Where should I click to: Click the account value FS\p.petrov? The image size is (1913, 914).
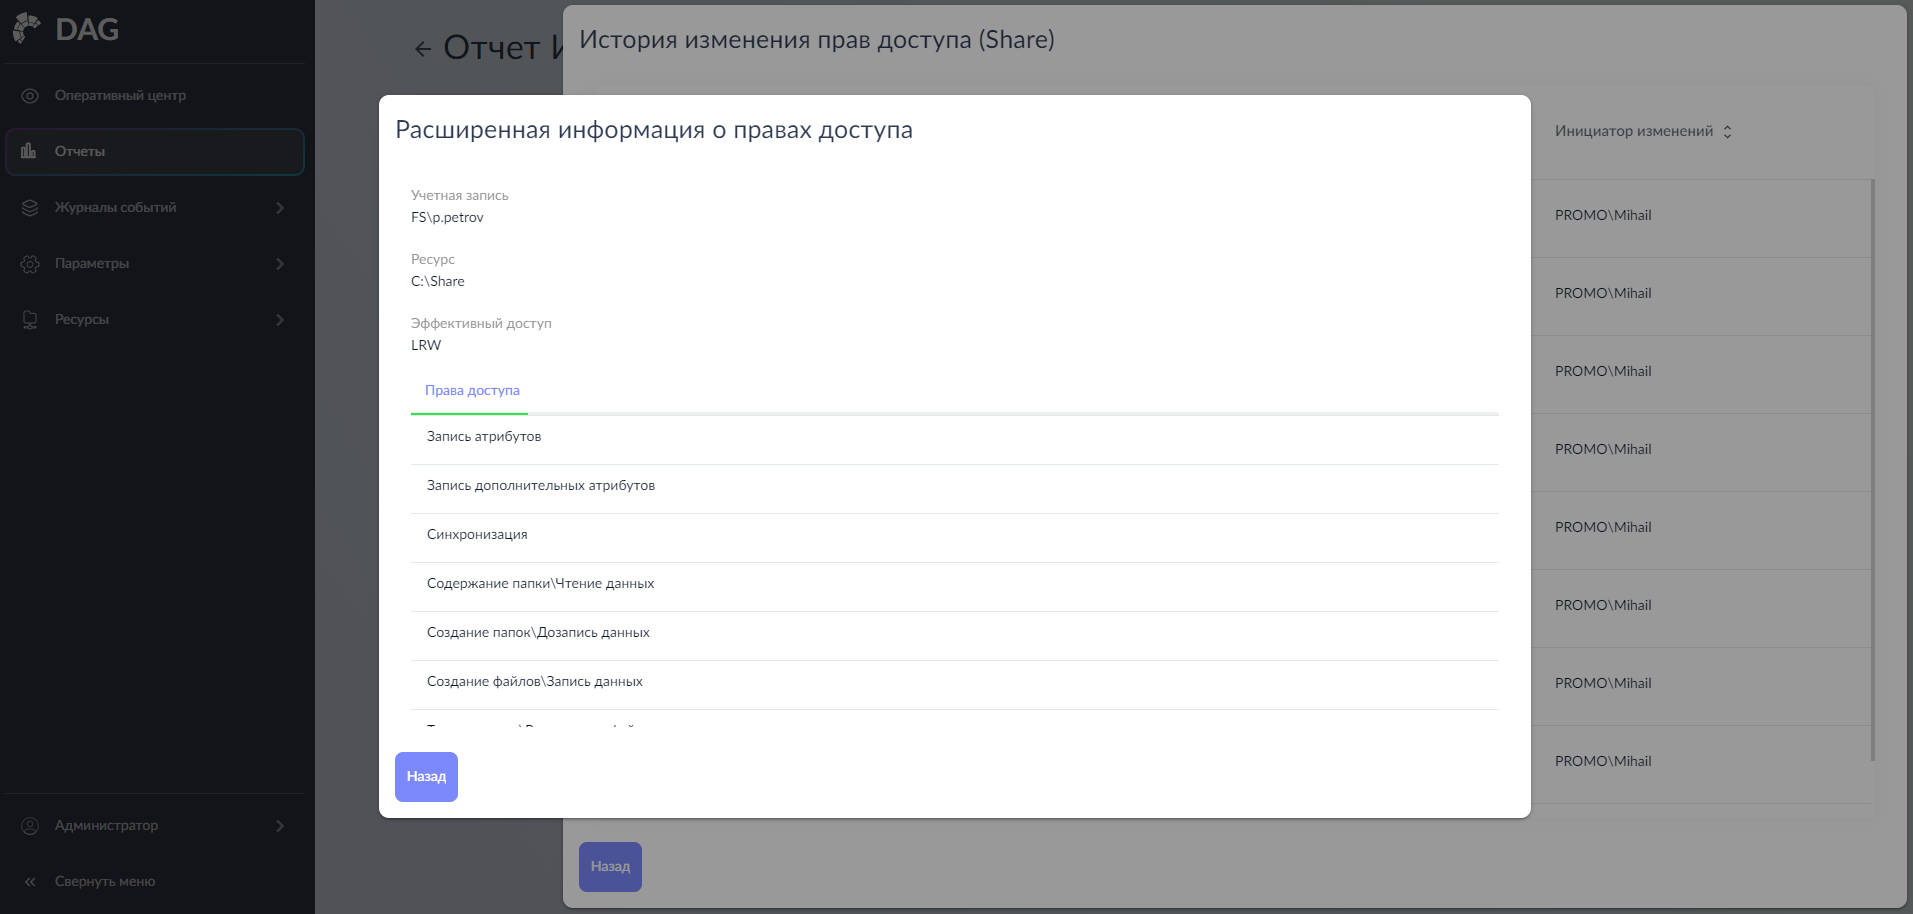447,218
